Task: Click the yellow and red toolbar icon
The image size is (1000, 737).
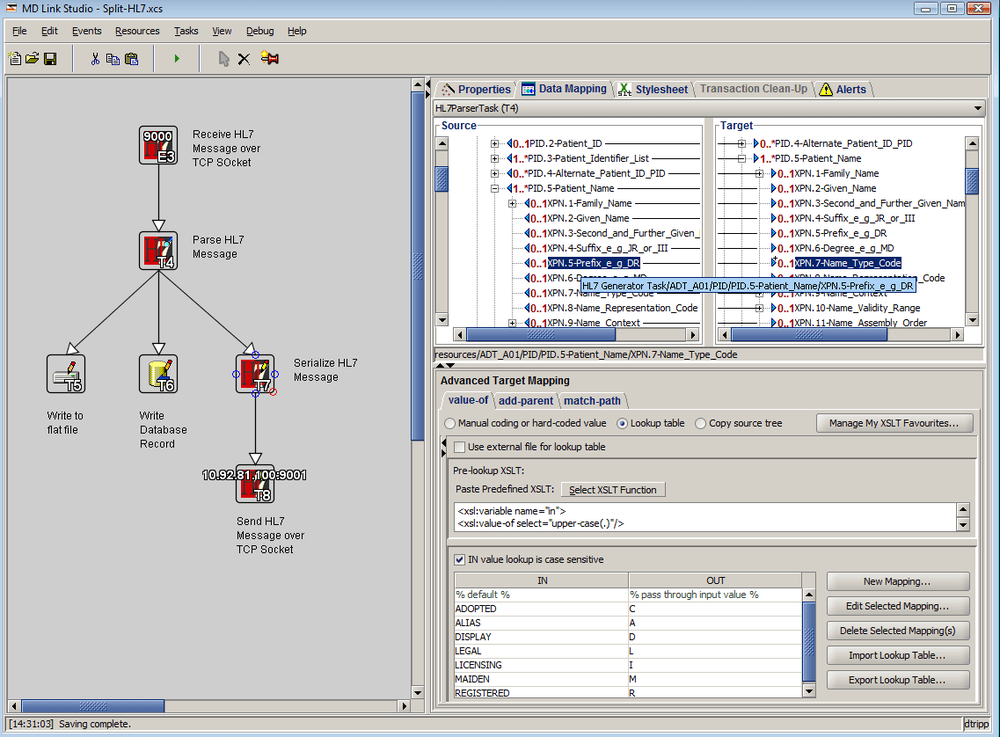Action: pyautogui.click(x=270, y=59)
